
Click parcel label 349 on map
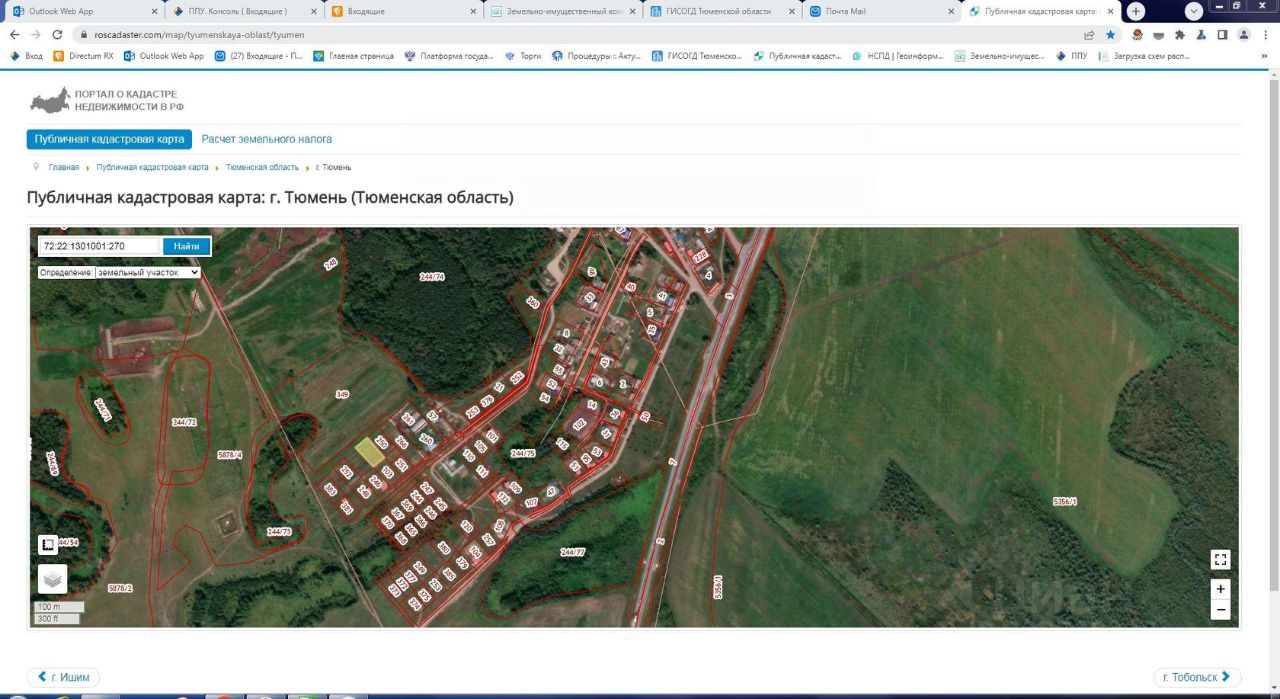coord(342,395)
